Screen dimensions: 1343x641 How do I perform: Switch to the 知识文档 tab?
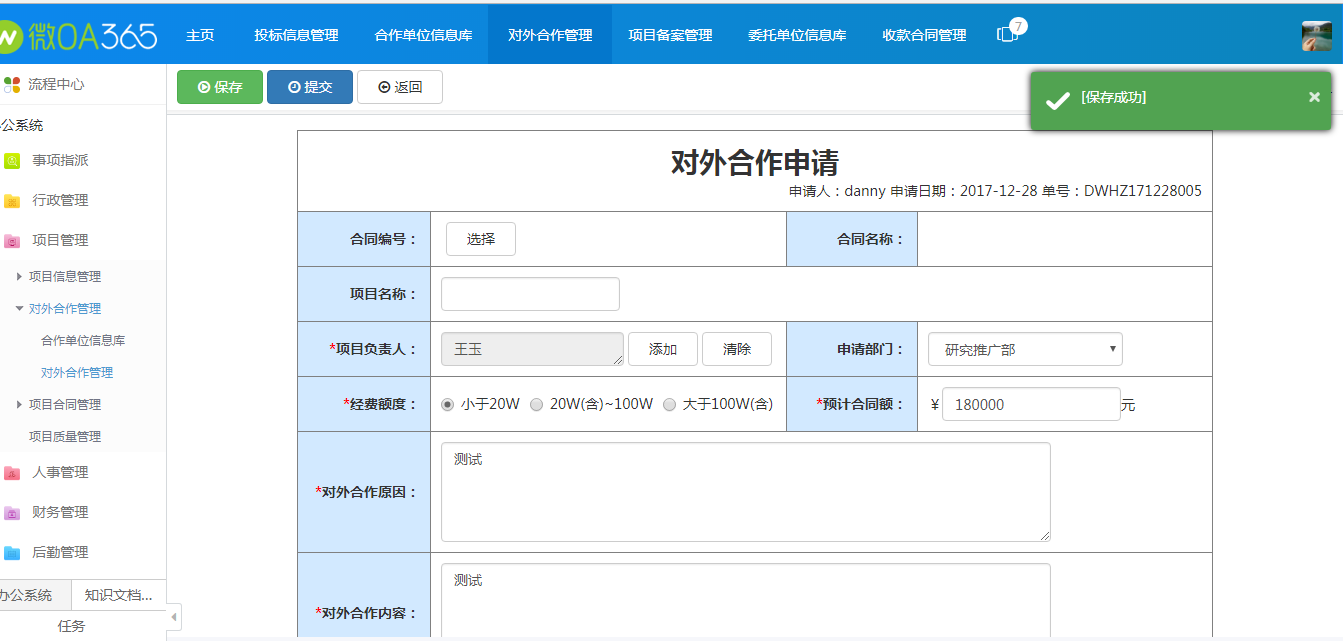pos(118,595)
